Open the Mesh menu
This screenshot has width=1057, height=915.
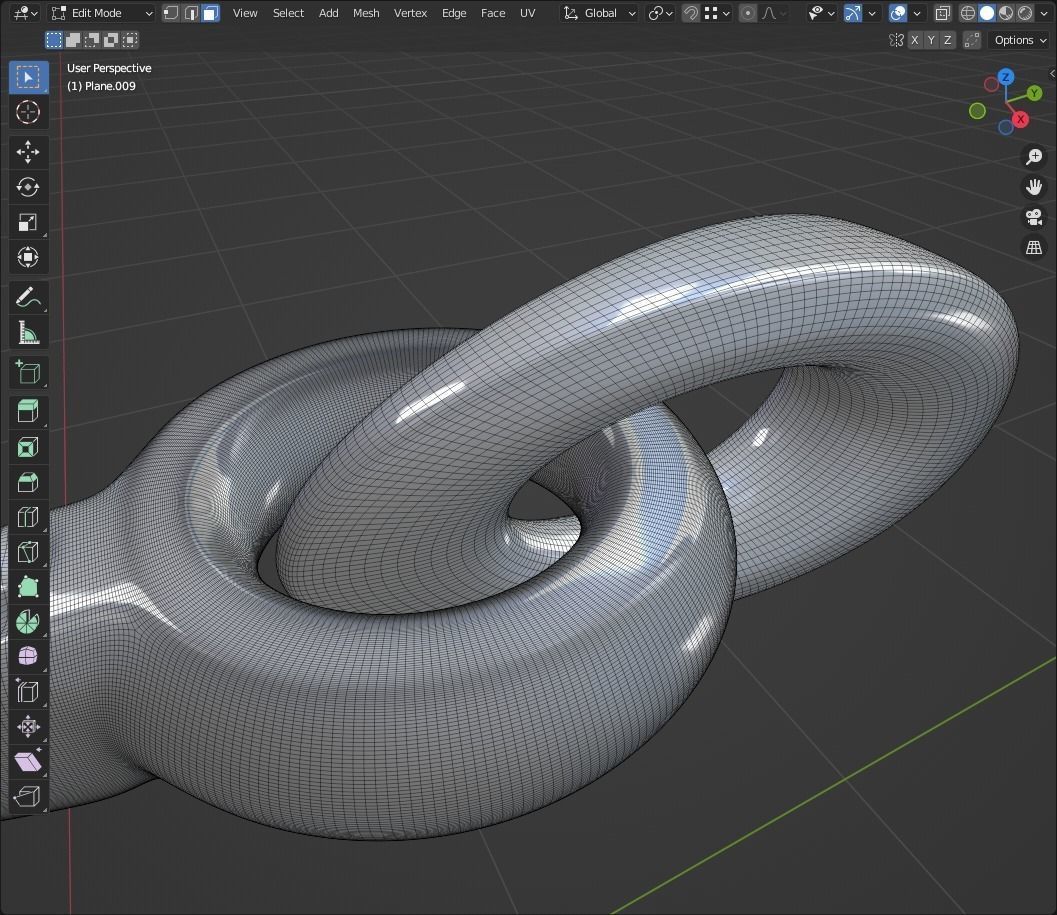pyautogui.click(x=366, y=13)
